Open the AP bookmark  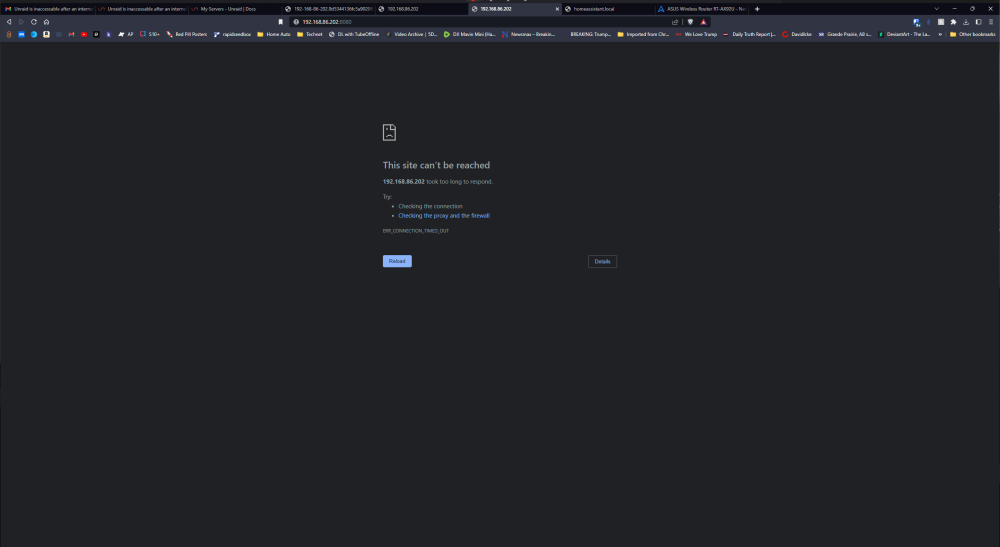coord(126,34)
